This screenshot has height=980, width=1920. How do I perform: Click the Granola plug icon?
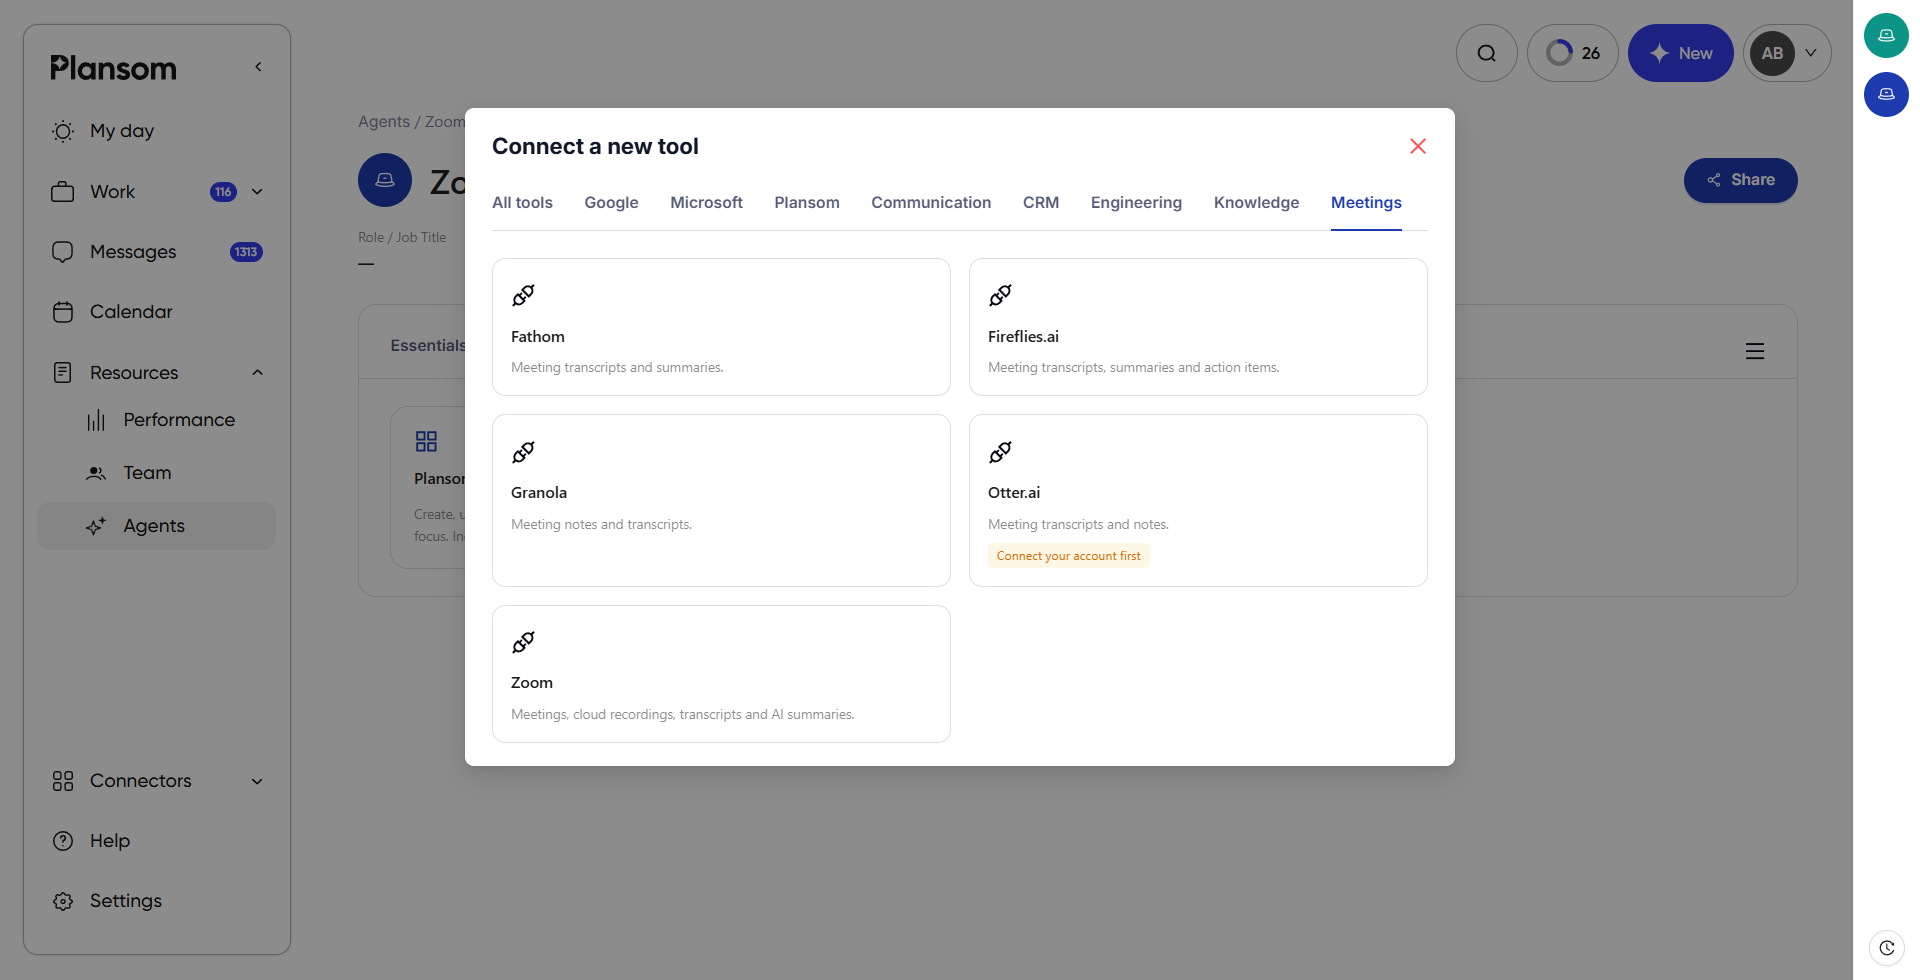523,452
